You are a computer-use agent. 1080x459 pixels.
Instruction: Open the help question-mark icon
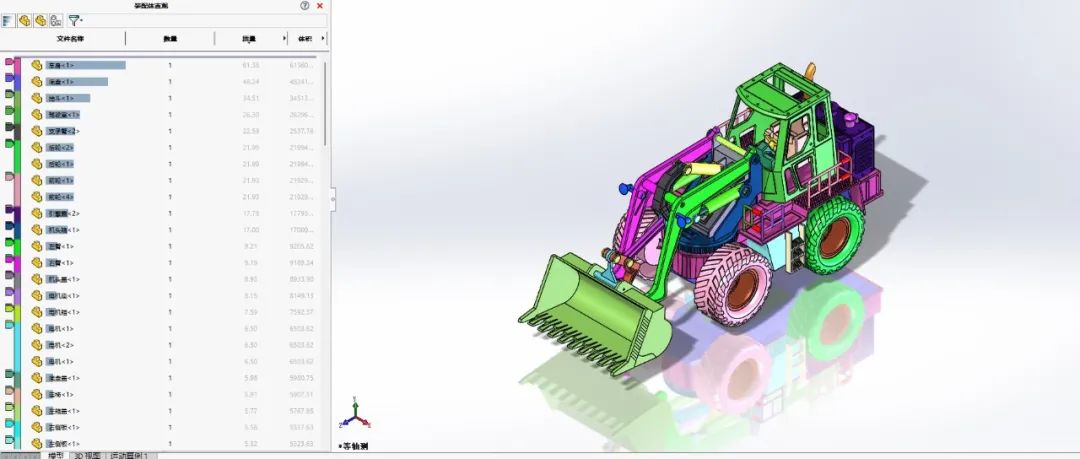tap(305, 6)
